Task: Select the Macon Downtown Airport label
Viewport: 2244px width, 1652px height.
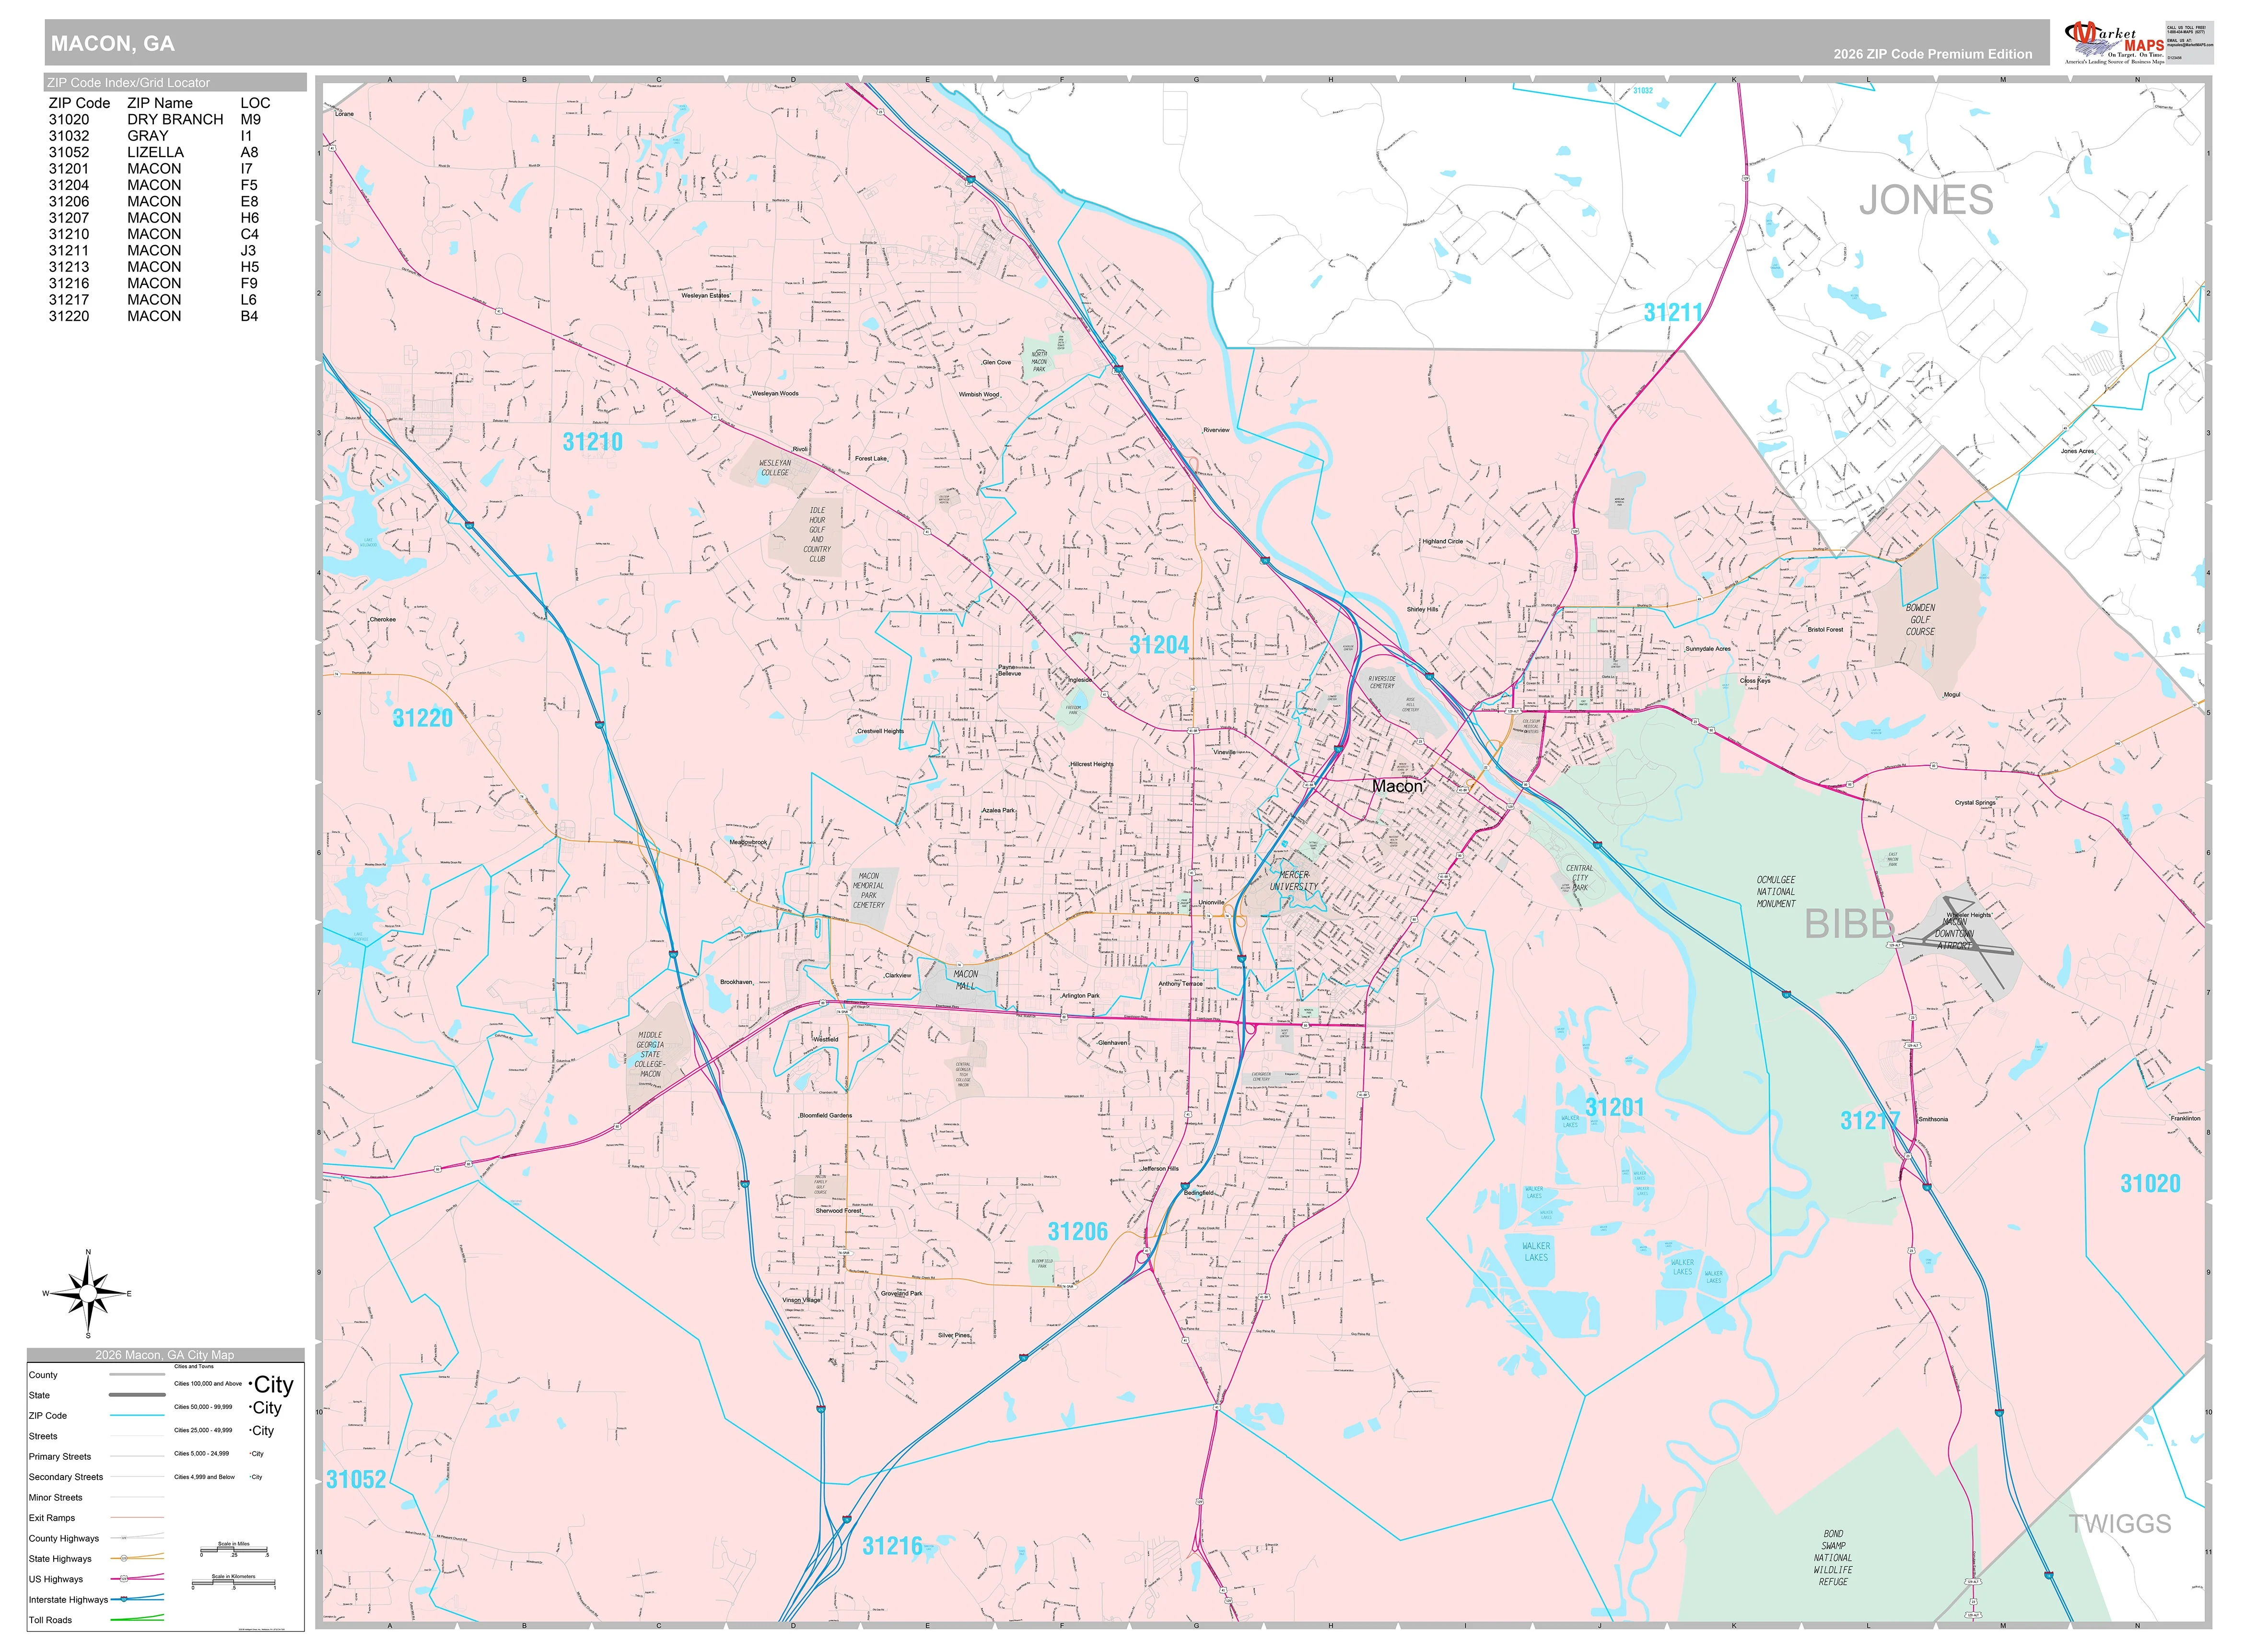Action: (x=1955, y=934)
